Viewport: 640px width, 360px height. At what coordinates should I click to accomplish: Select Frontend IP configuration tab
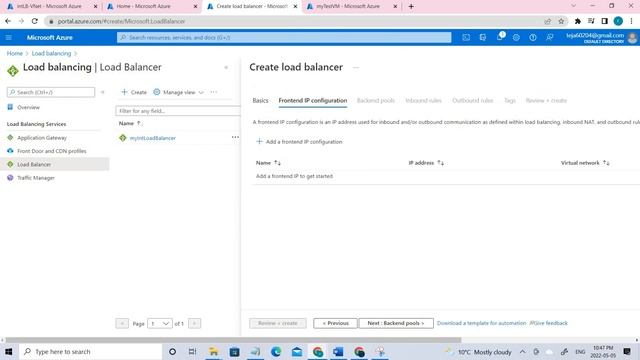[313, 100]
